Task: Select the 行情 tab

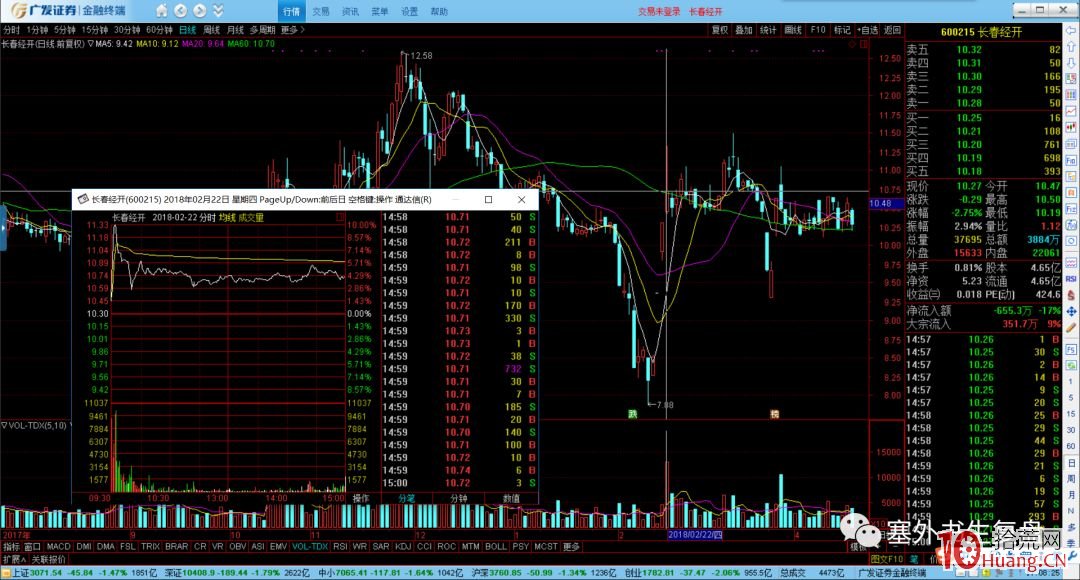Action: tap(291, 11)
